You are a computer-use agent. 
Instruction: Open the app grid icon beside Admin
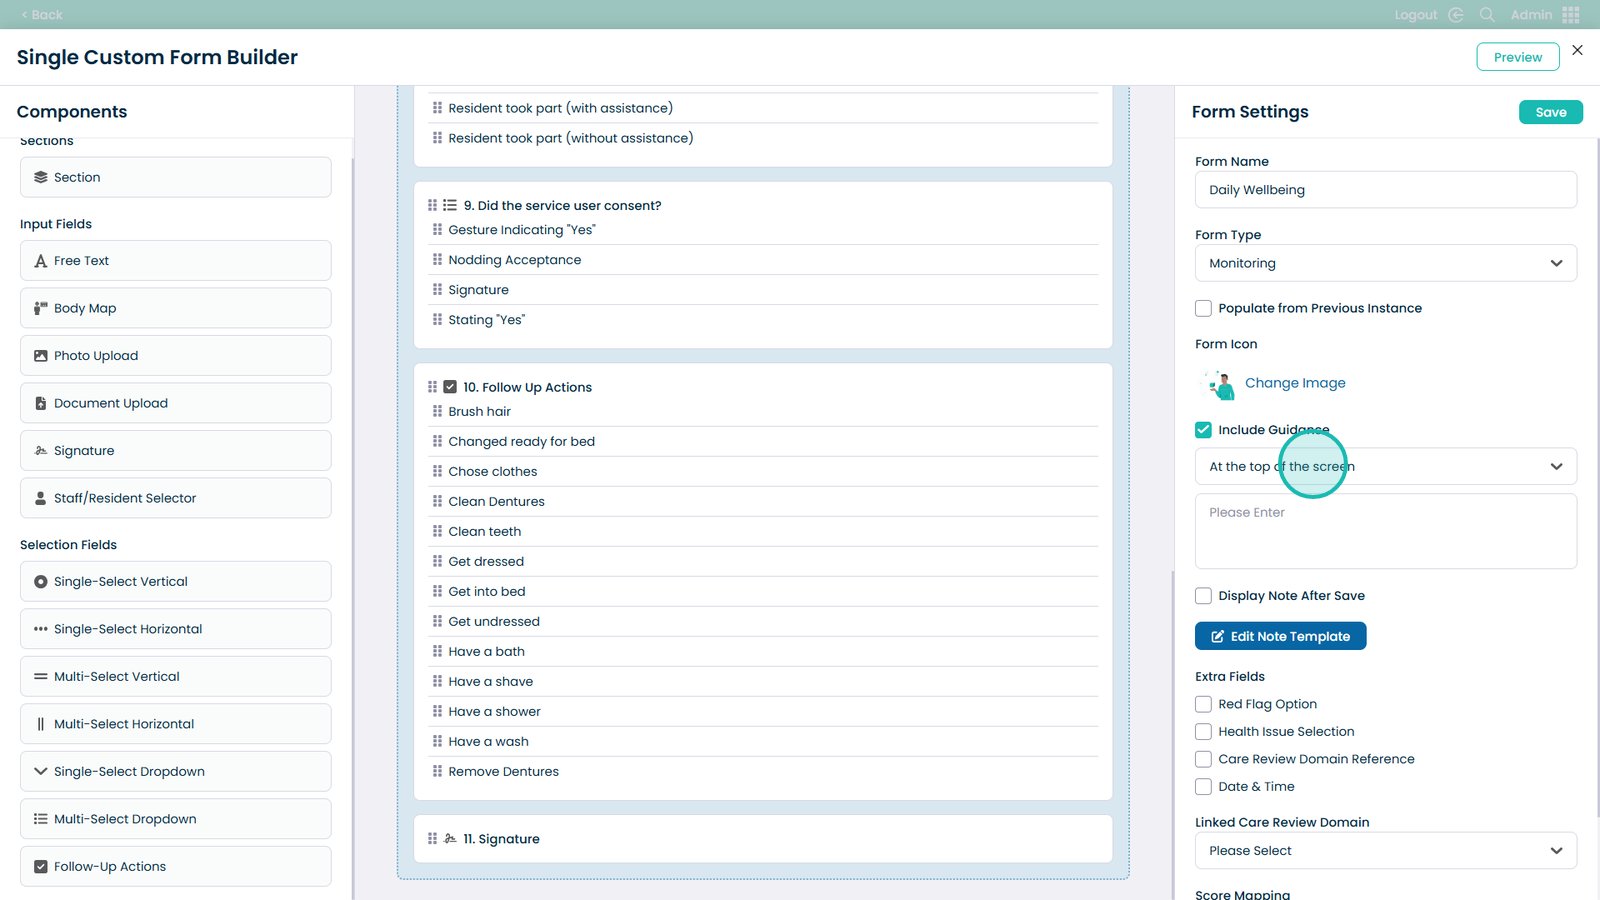point(1571,15)
